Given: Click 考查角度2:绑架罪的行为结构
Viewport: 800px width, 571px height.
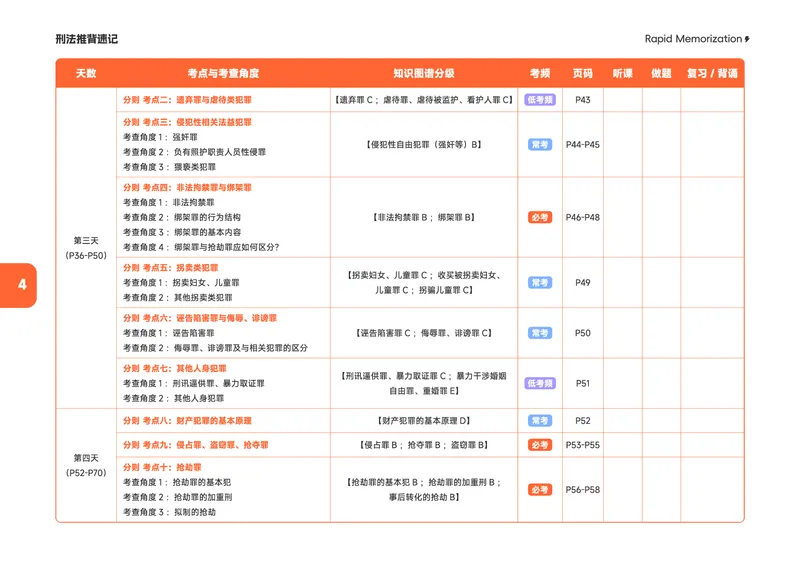Looking at the screenshot, I should tap(182, 217).
